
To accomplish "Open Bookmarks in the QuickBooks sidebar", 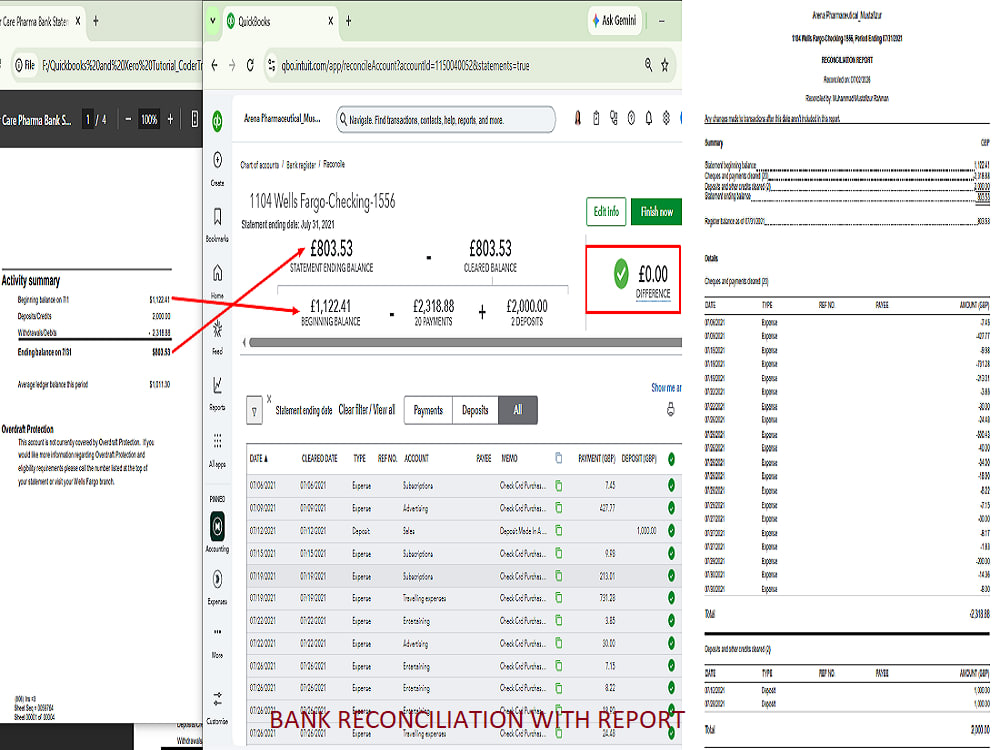I will 217,224.
